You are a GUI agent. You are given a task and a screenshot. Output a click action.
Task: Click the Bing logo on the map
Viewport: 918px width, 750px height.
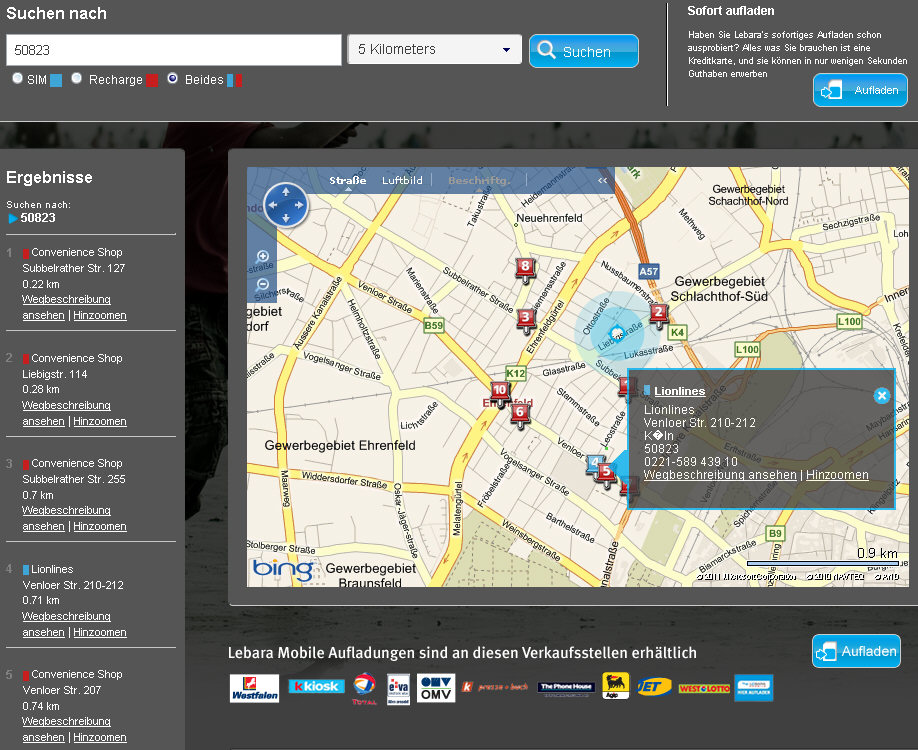(x=283, y=569)
